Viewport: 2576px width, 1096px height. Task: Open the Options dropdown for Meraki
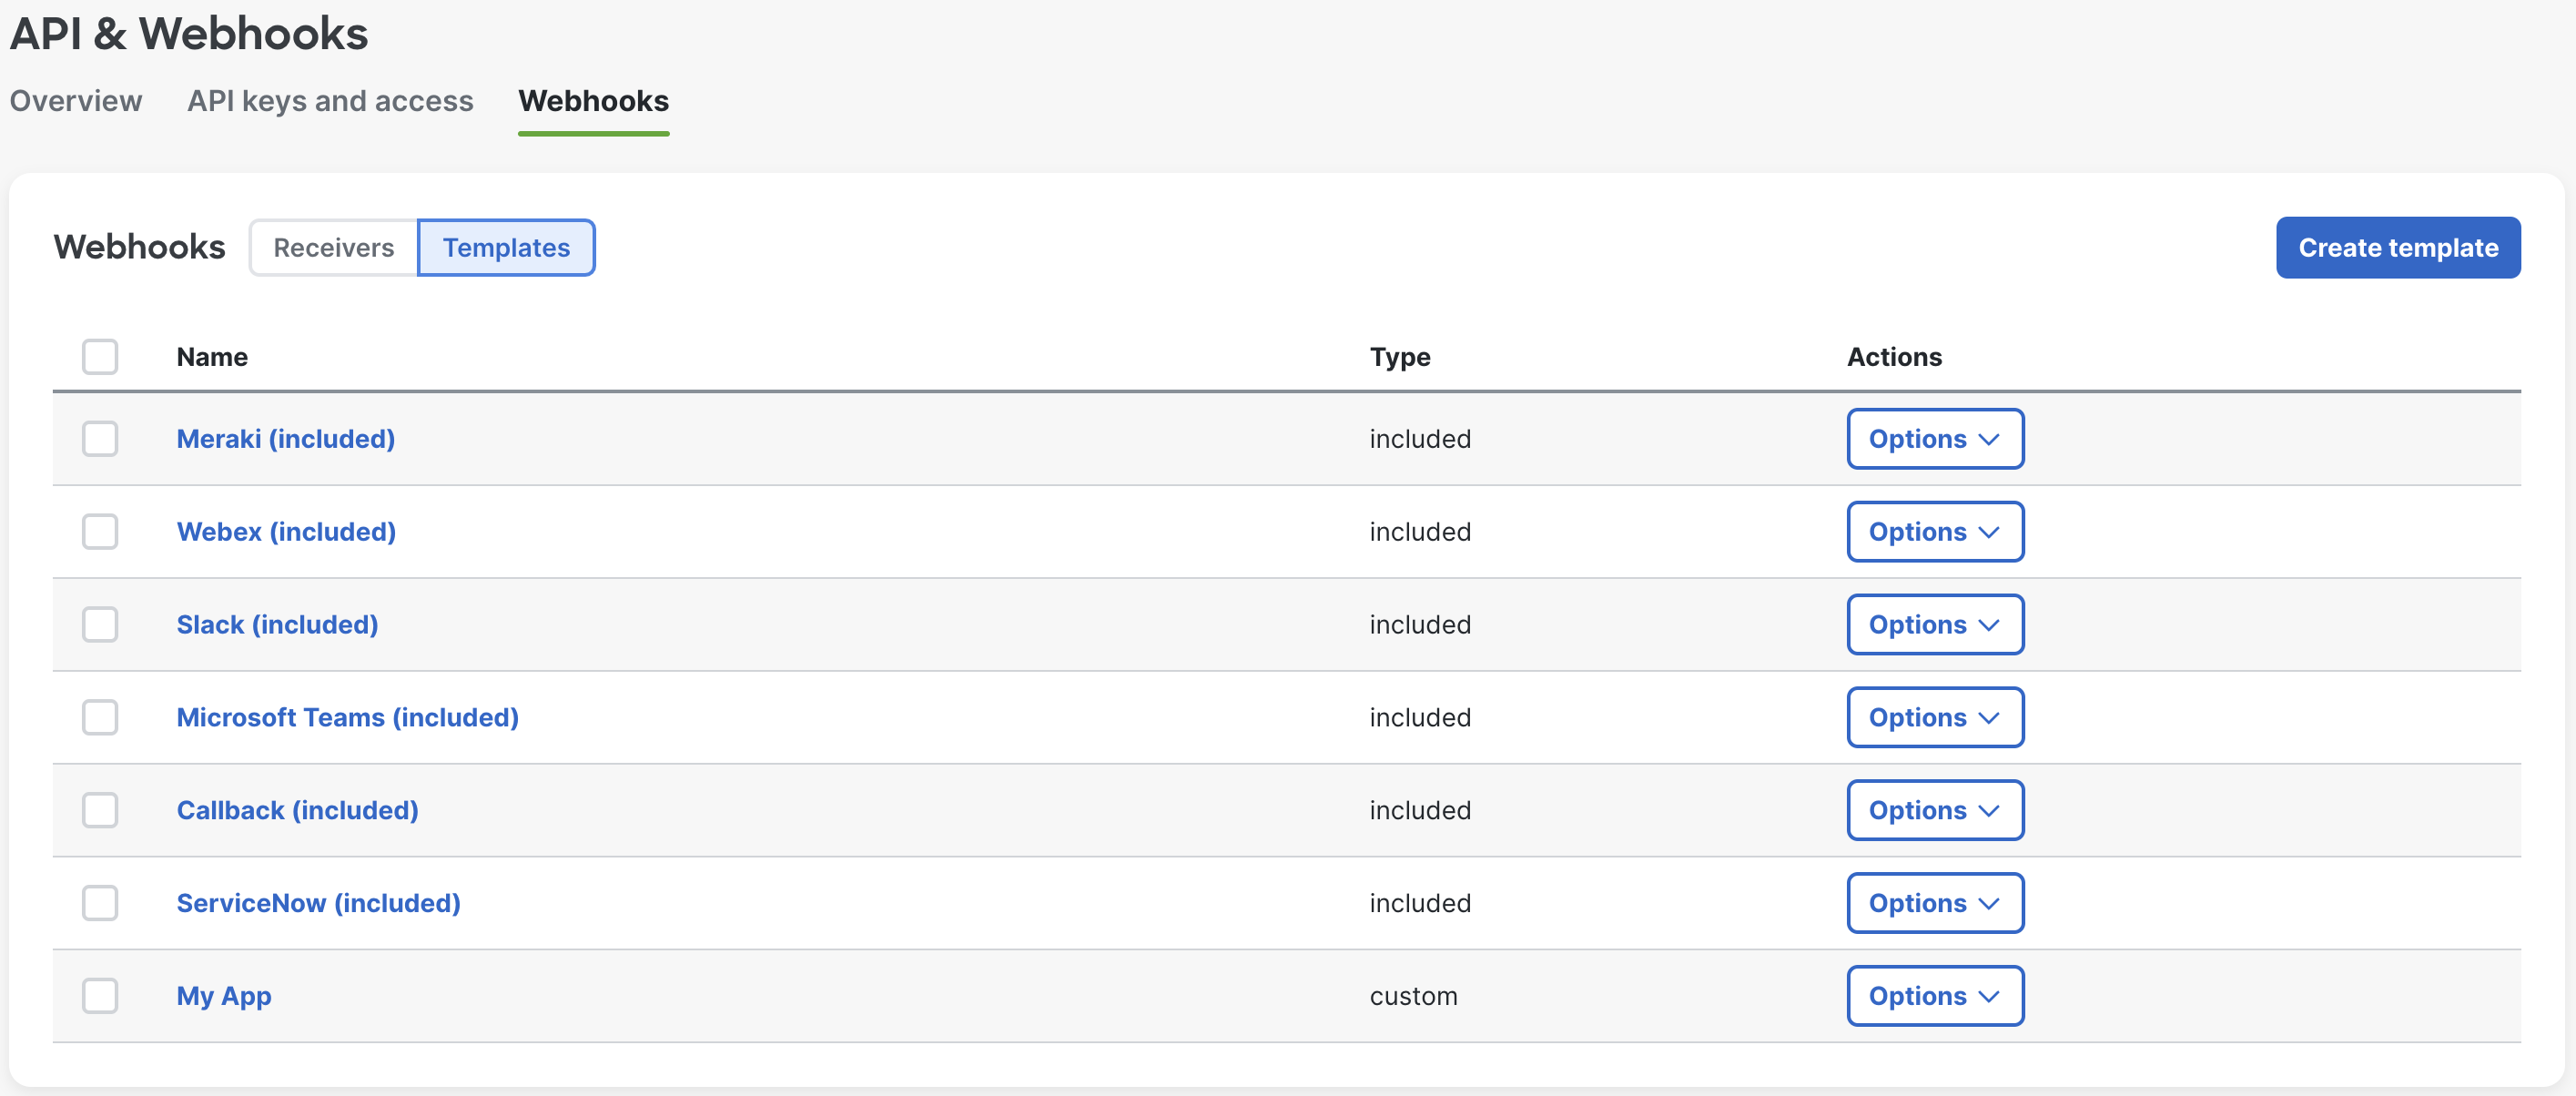click(1934, 439)
